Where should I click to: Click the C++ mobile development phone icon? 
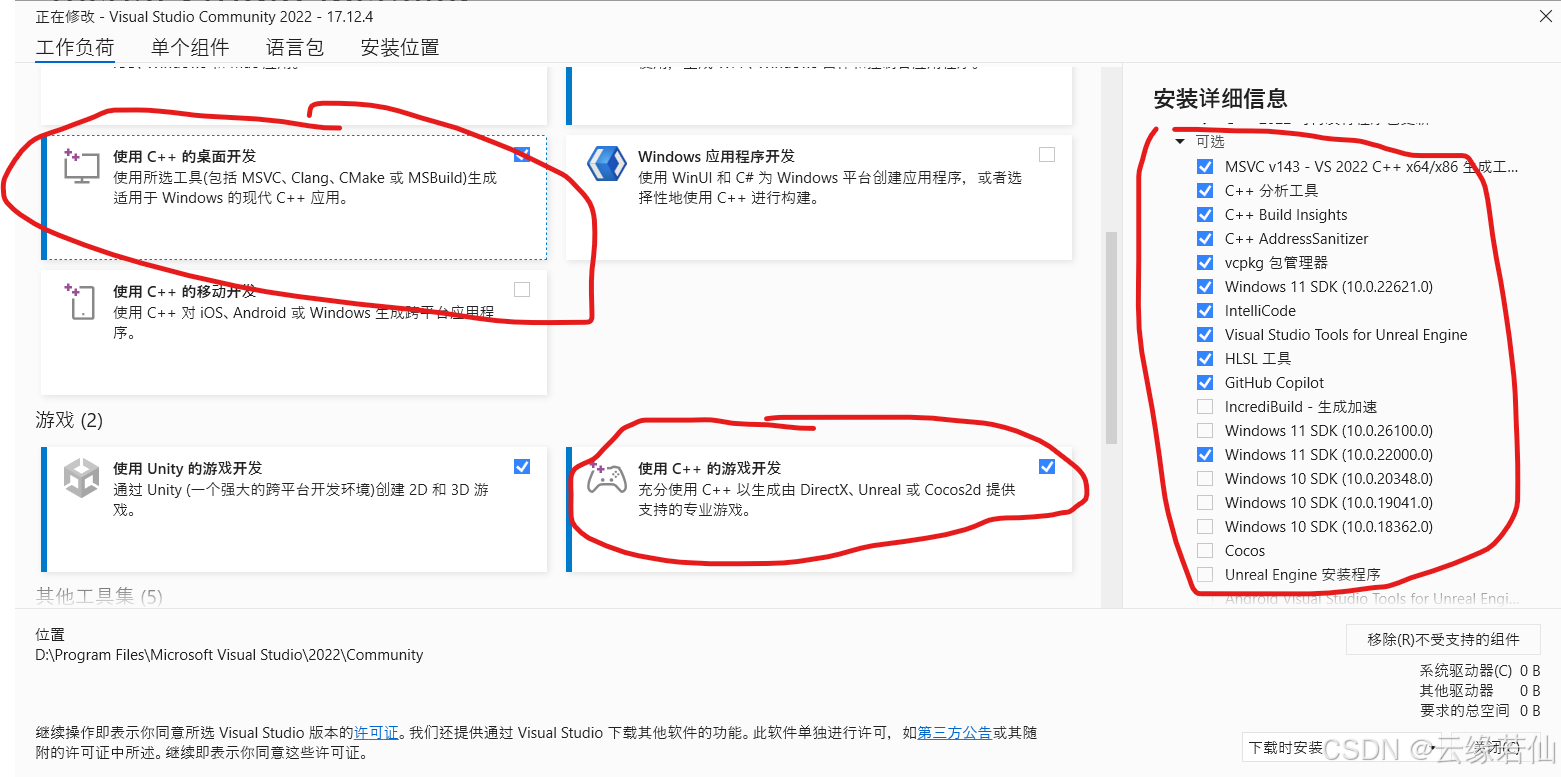pyautogui.click(x=80, y=301)
